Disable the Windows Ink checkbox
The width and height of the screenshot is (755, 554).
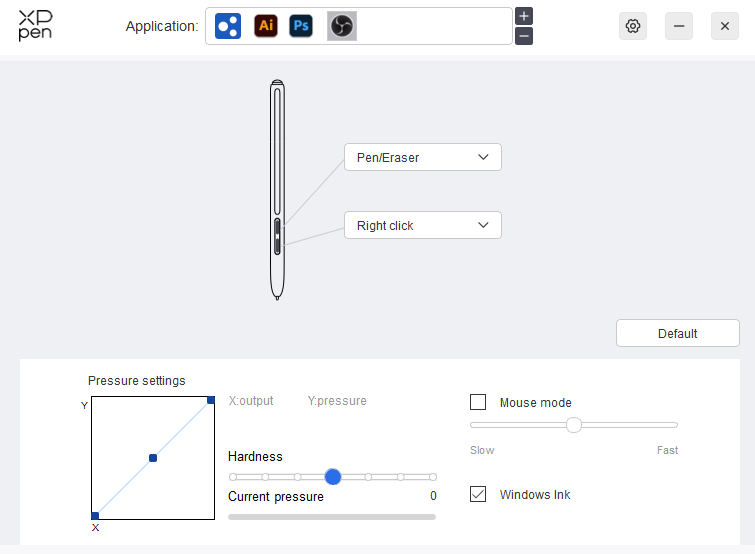pyautogui.click(x=478, y=494)
